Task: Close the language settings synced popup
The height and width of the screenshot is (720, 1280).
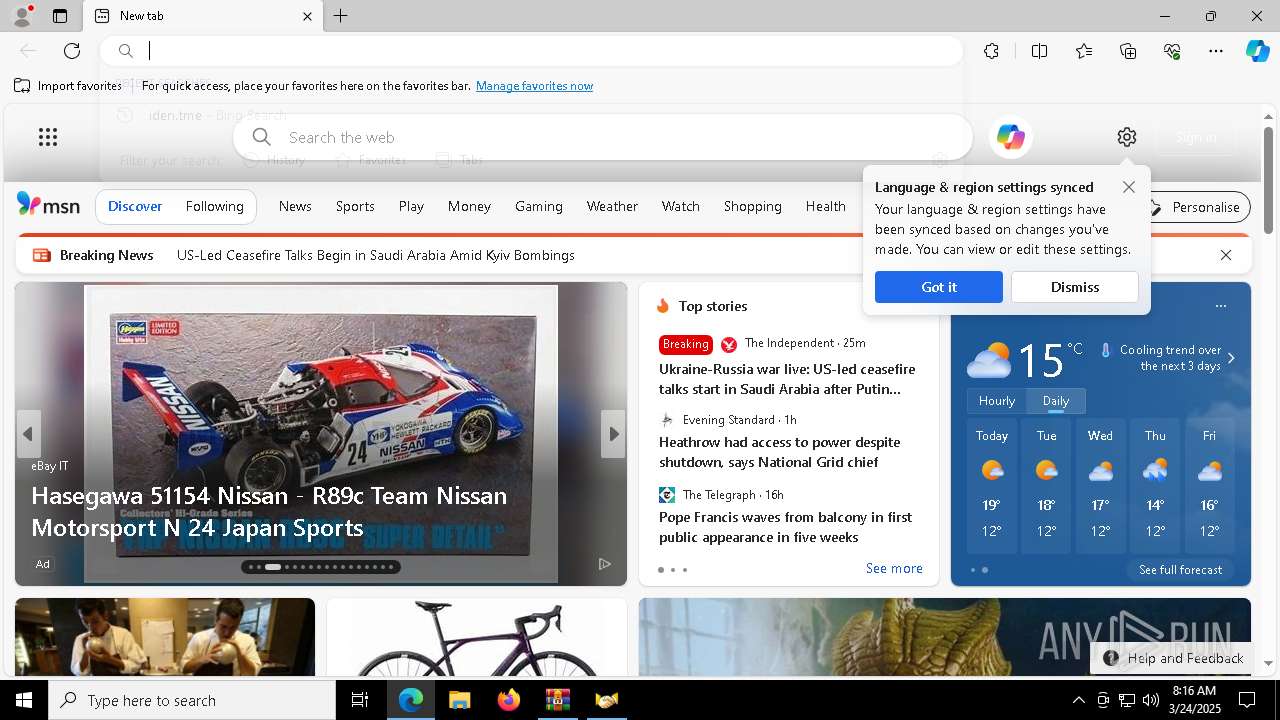Action: 1129,187
